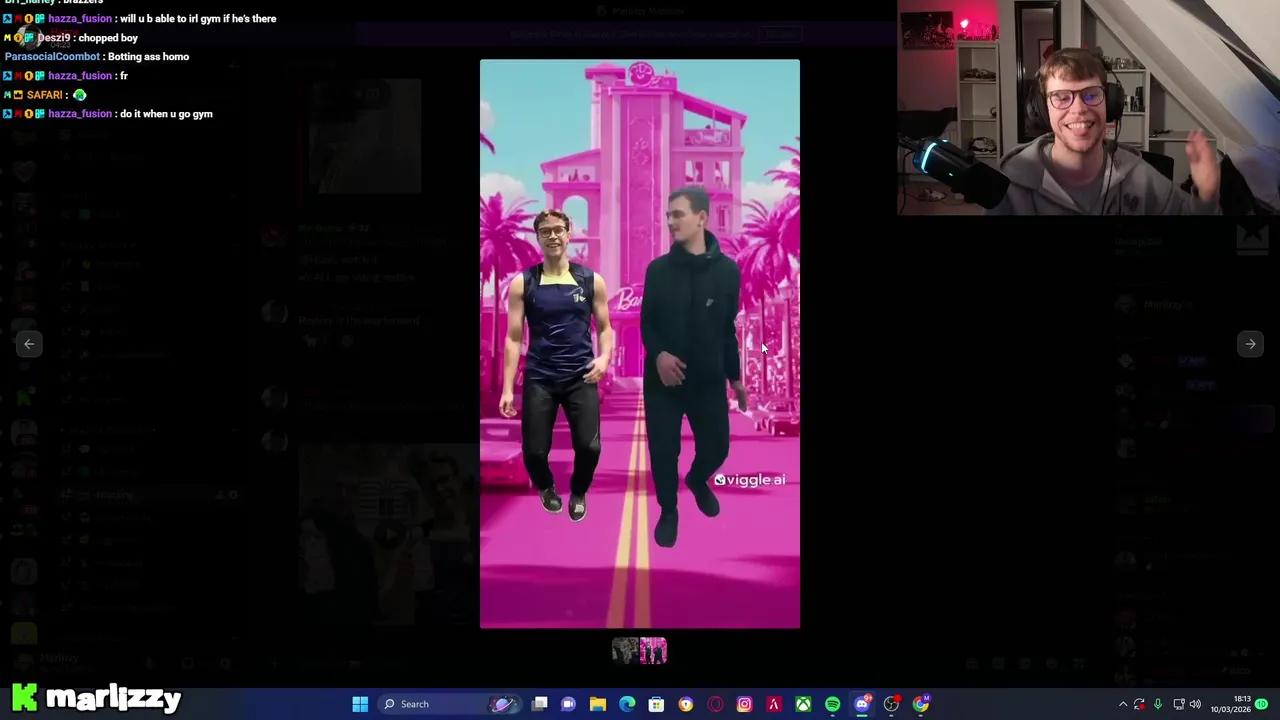Open notifications badge showing 10
1280x720 pixels.
(x=1262, y=704)
